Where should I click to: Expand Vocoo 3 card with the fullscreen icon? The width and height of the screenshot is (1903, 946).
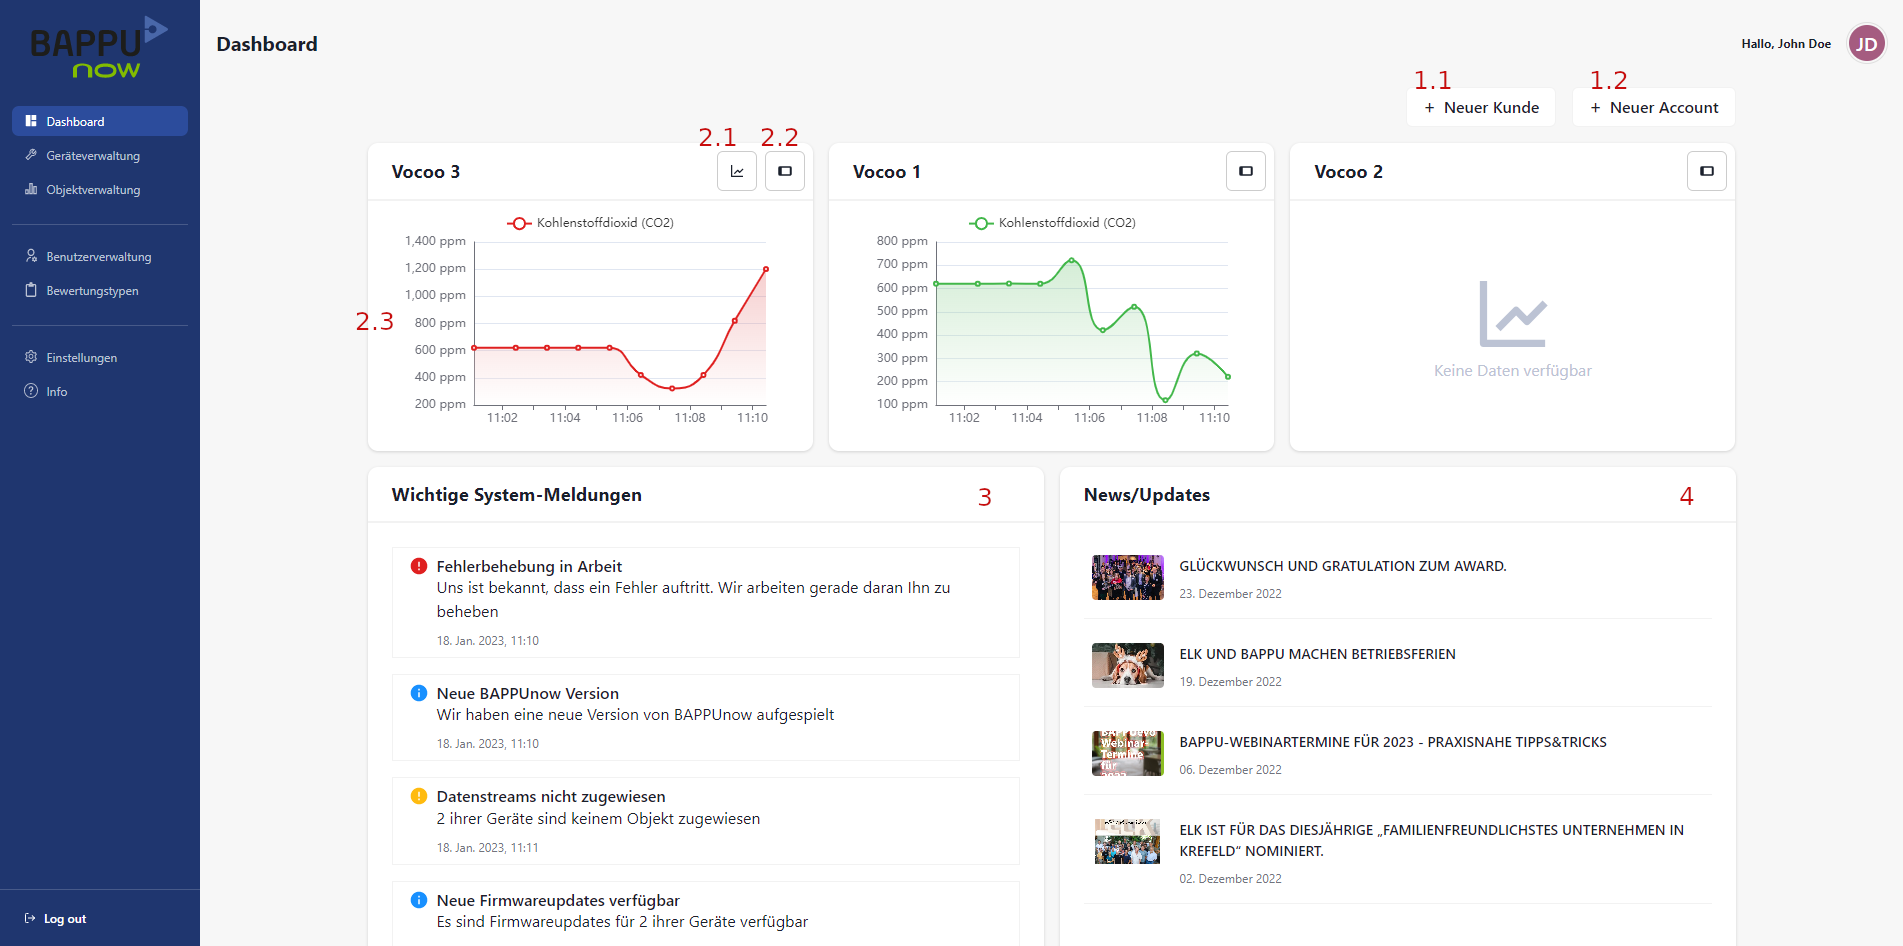pyautogui.click(x=785, y=171)
